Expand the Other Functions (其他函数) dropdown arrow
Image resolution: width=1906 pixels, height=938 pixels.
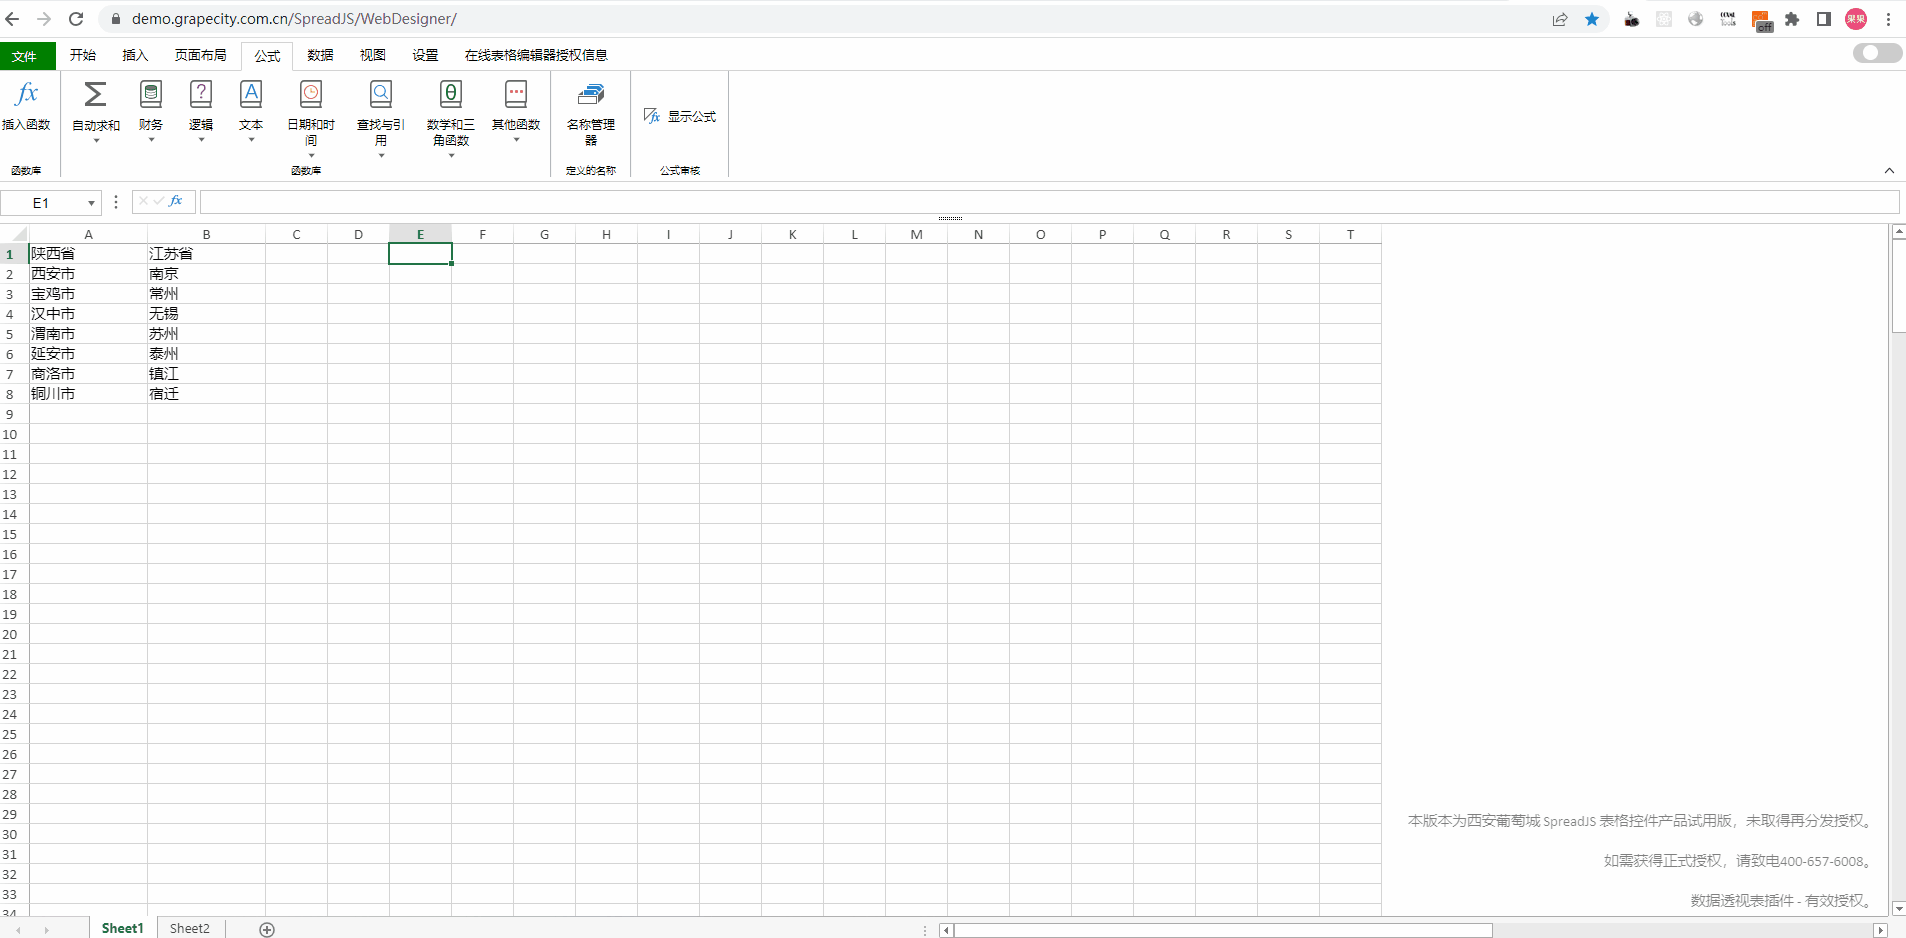pos(516,140)
